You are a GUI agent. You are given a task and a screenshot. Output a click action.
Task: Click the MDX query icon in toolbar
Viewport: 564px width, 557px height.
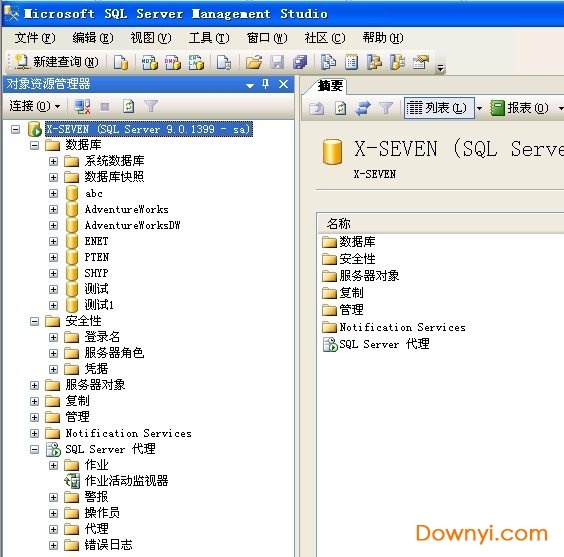[150, 62]
